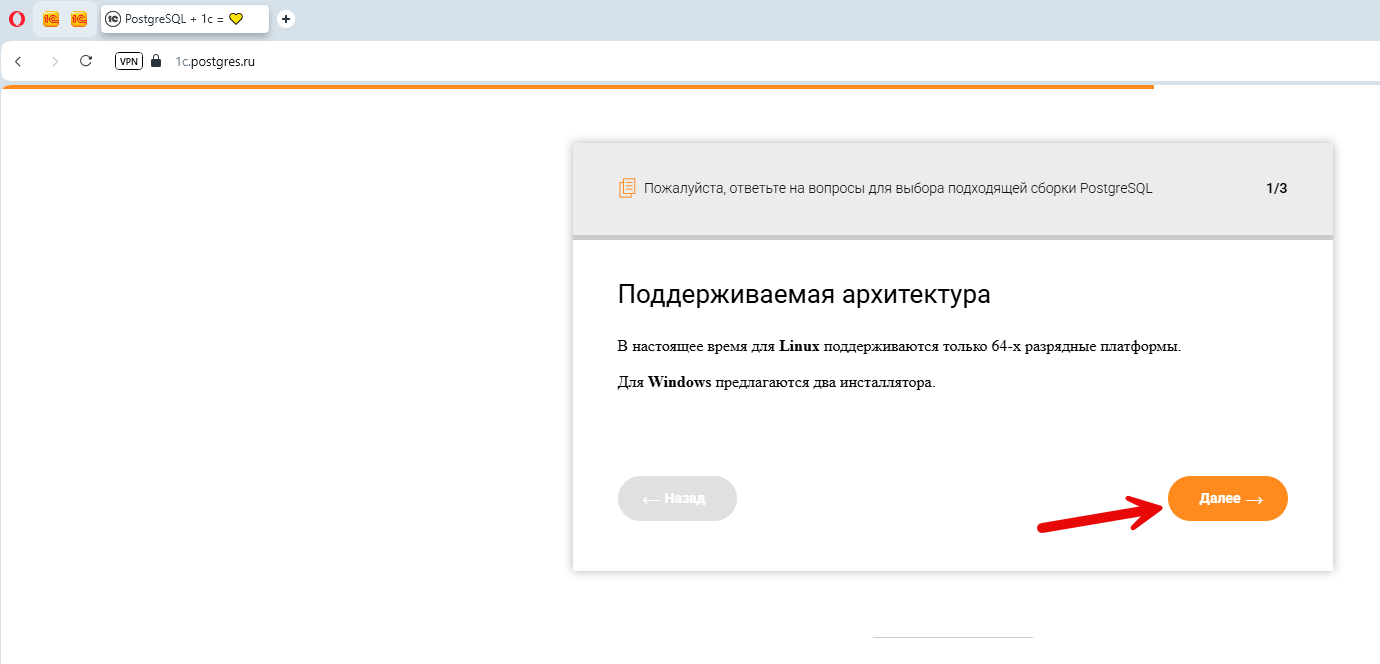Toggle the VPN badge in address bar
1380x664 pixels.
(x=129, y=61)
